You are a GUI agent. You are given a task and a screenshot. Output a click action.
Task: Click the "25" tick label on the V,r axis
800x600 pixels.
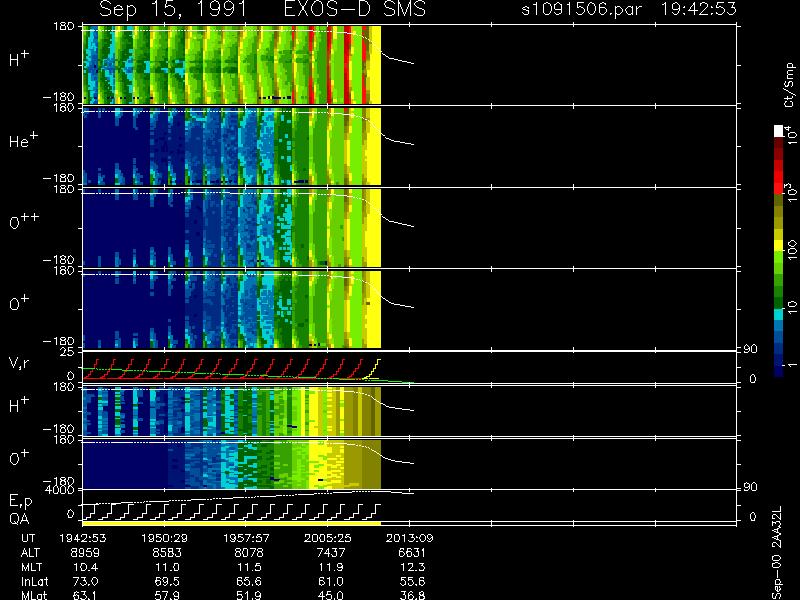(x=66, y=352)
